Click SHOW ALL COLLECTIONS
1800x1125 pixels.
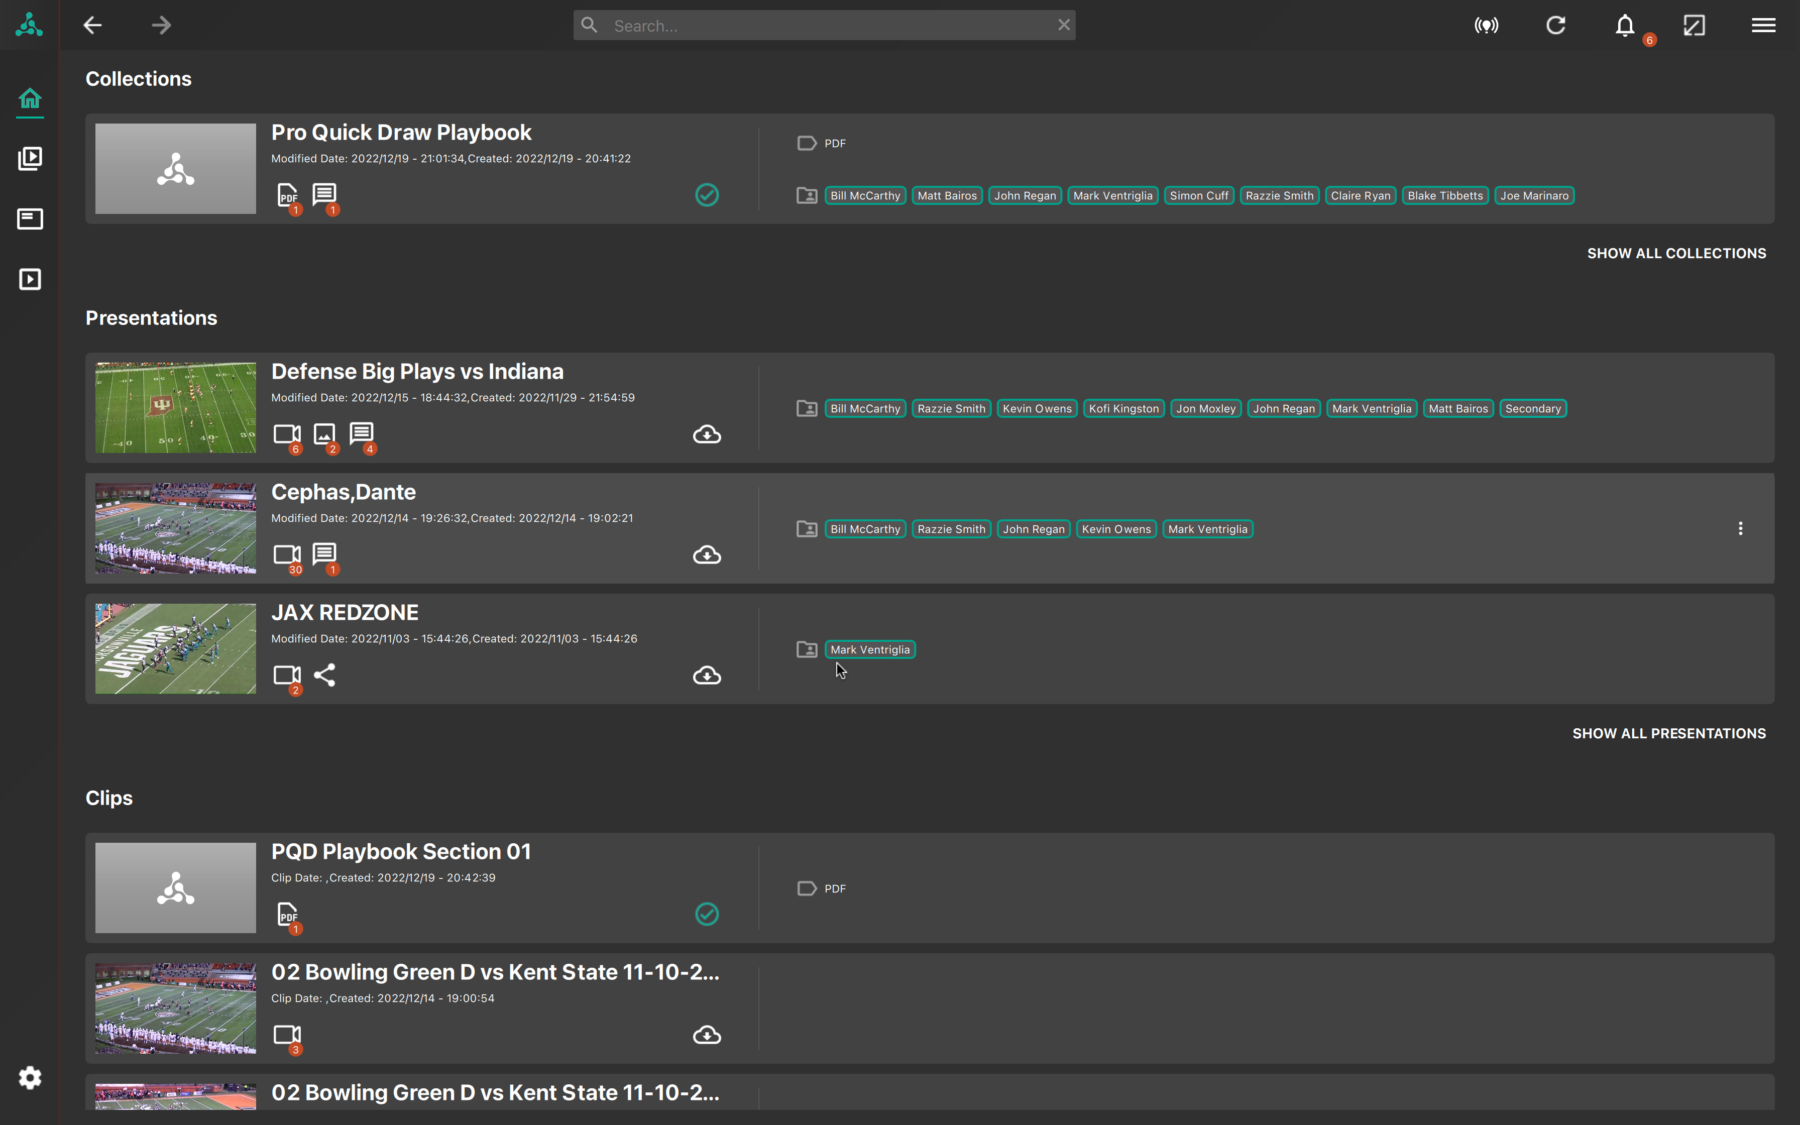[1677, 253]
